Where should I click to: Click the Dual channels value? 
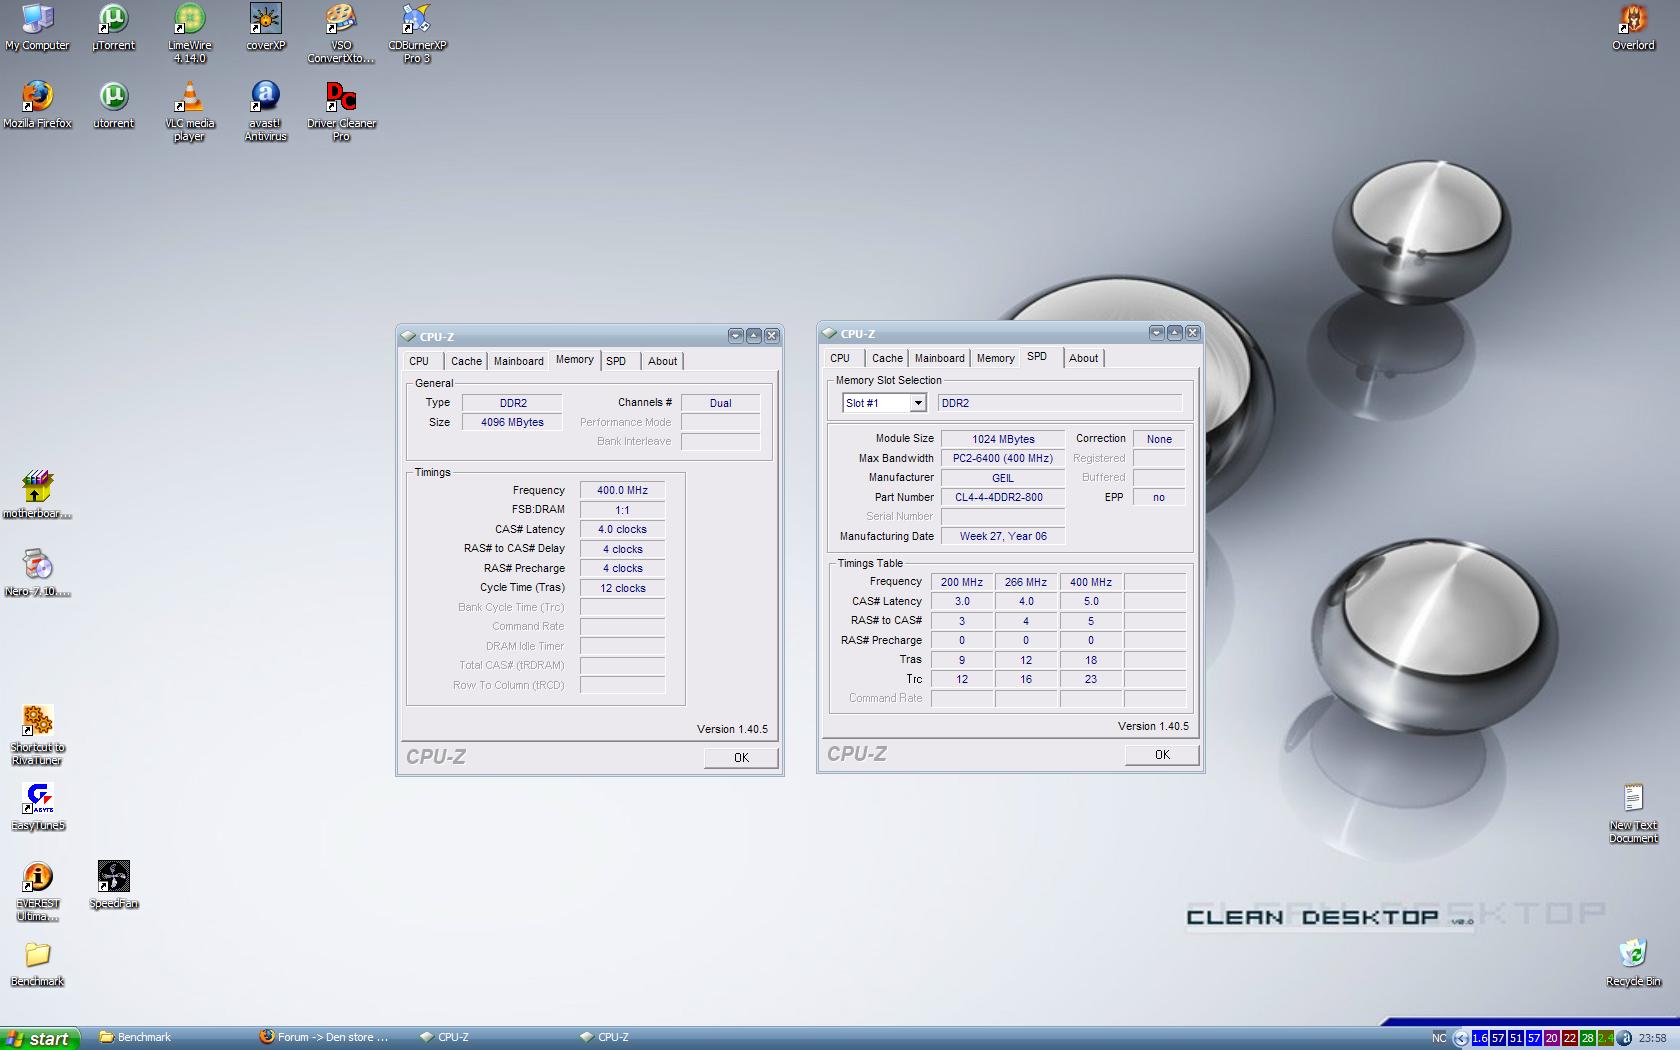coord(720,403)
